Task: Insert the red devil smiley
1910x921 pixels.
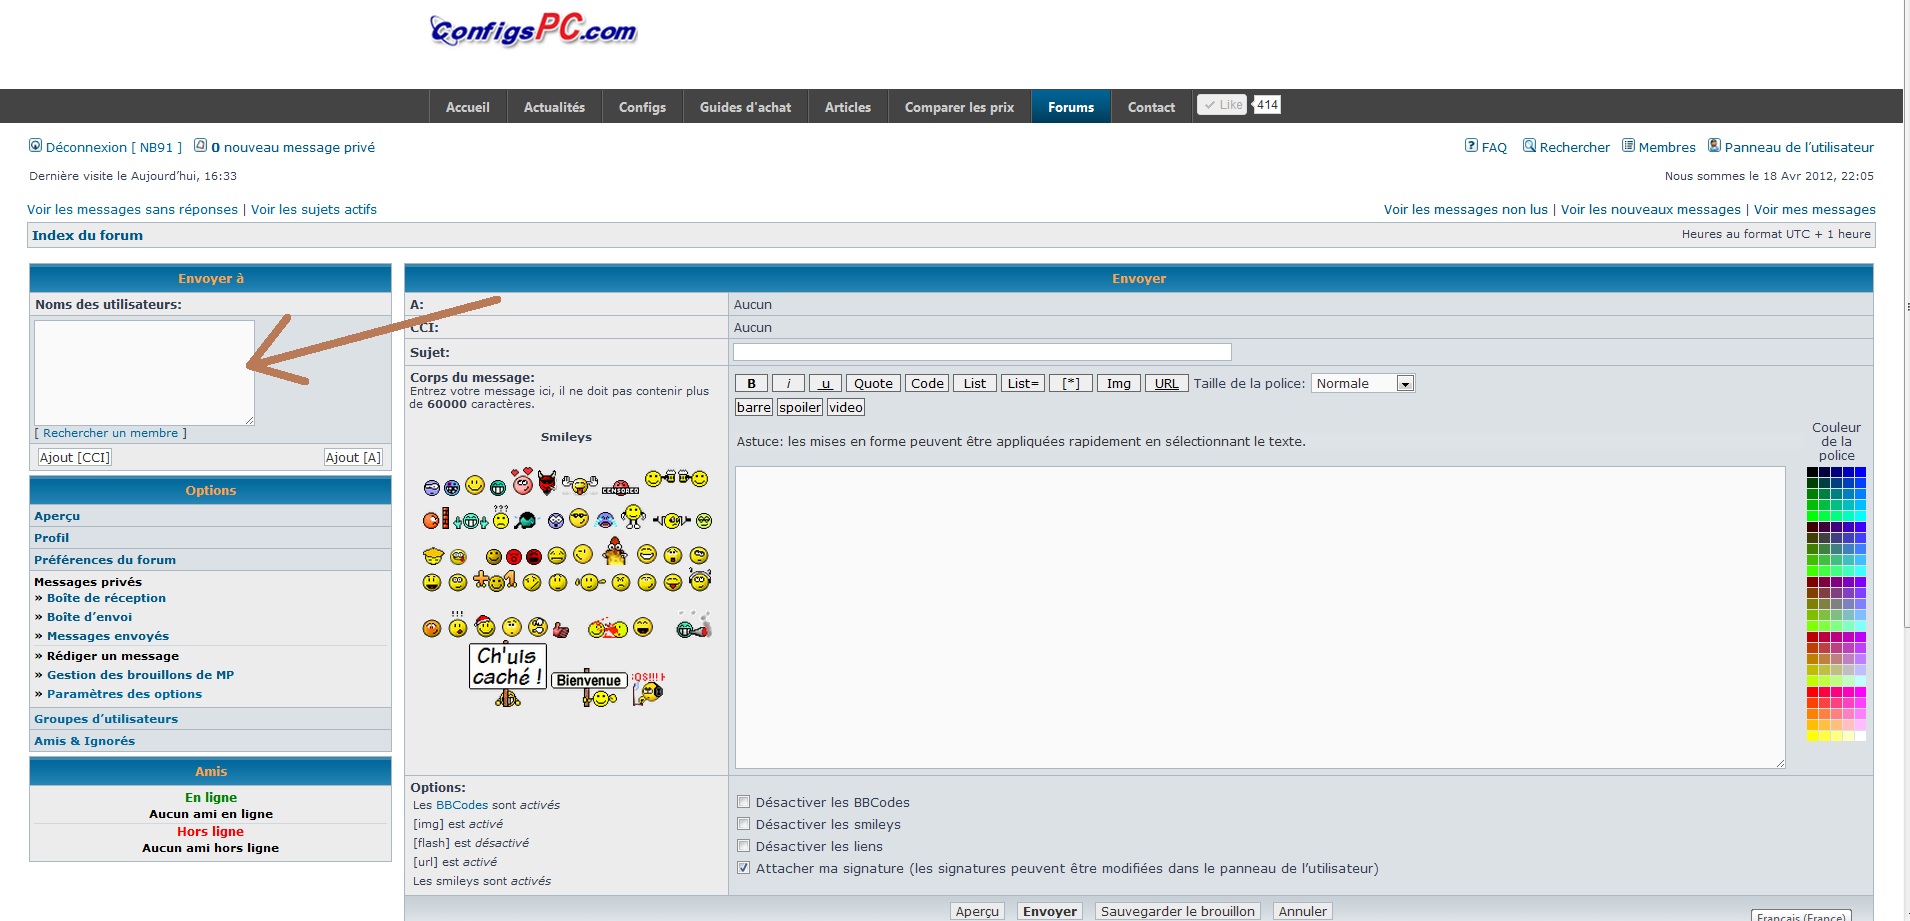Action: pos(547,483)
